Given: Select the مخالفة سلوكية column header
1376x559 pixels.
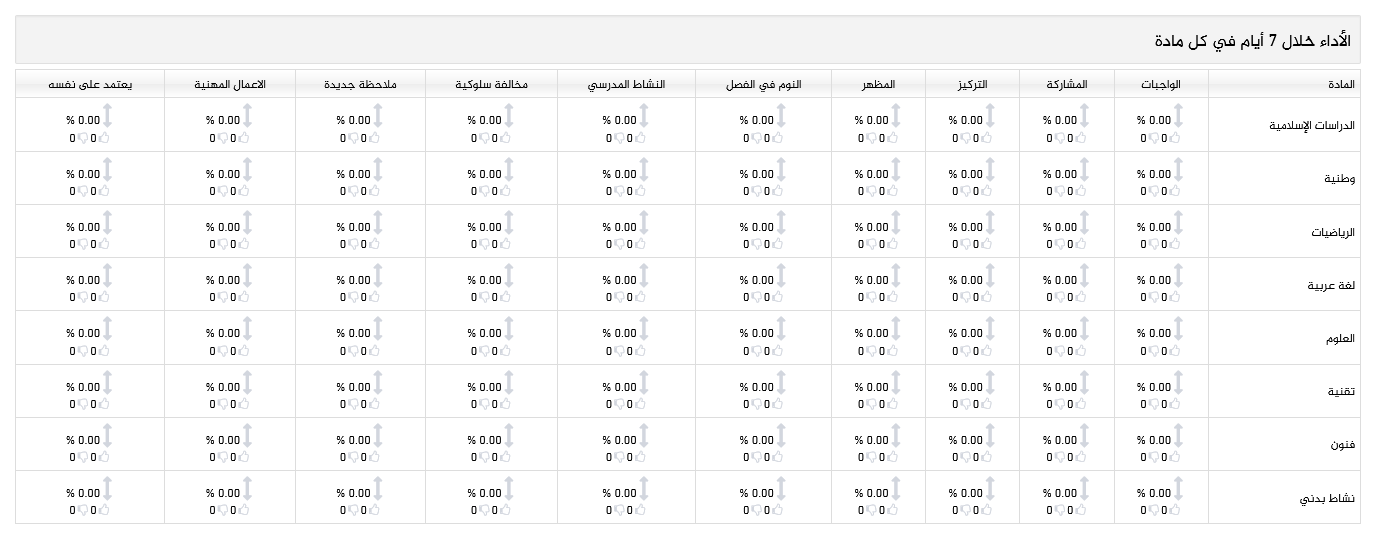Looking at the screenshot, I should click(x=491, y=85).
